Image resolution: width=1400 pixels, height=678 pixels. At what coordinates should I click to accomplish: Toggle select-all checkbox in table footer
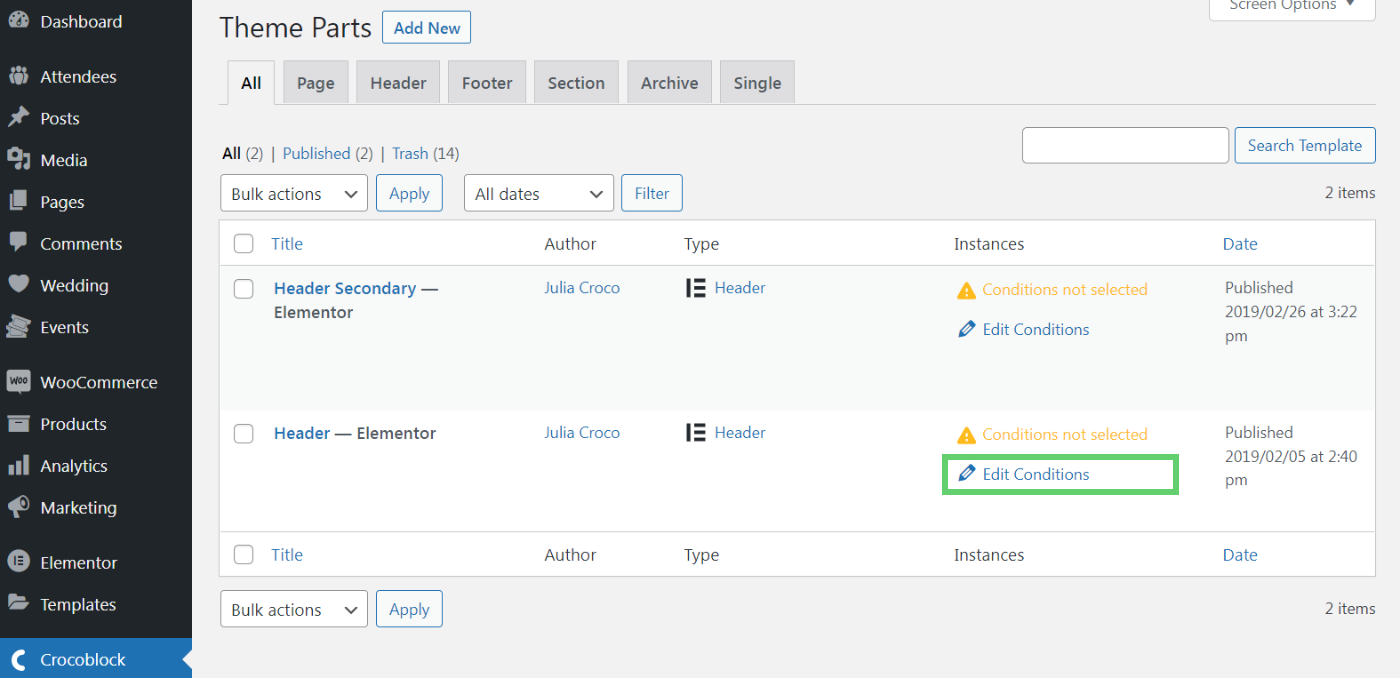(244, 555)
